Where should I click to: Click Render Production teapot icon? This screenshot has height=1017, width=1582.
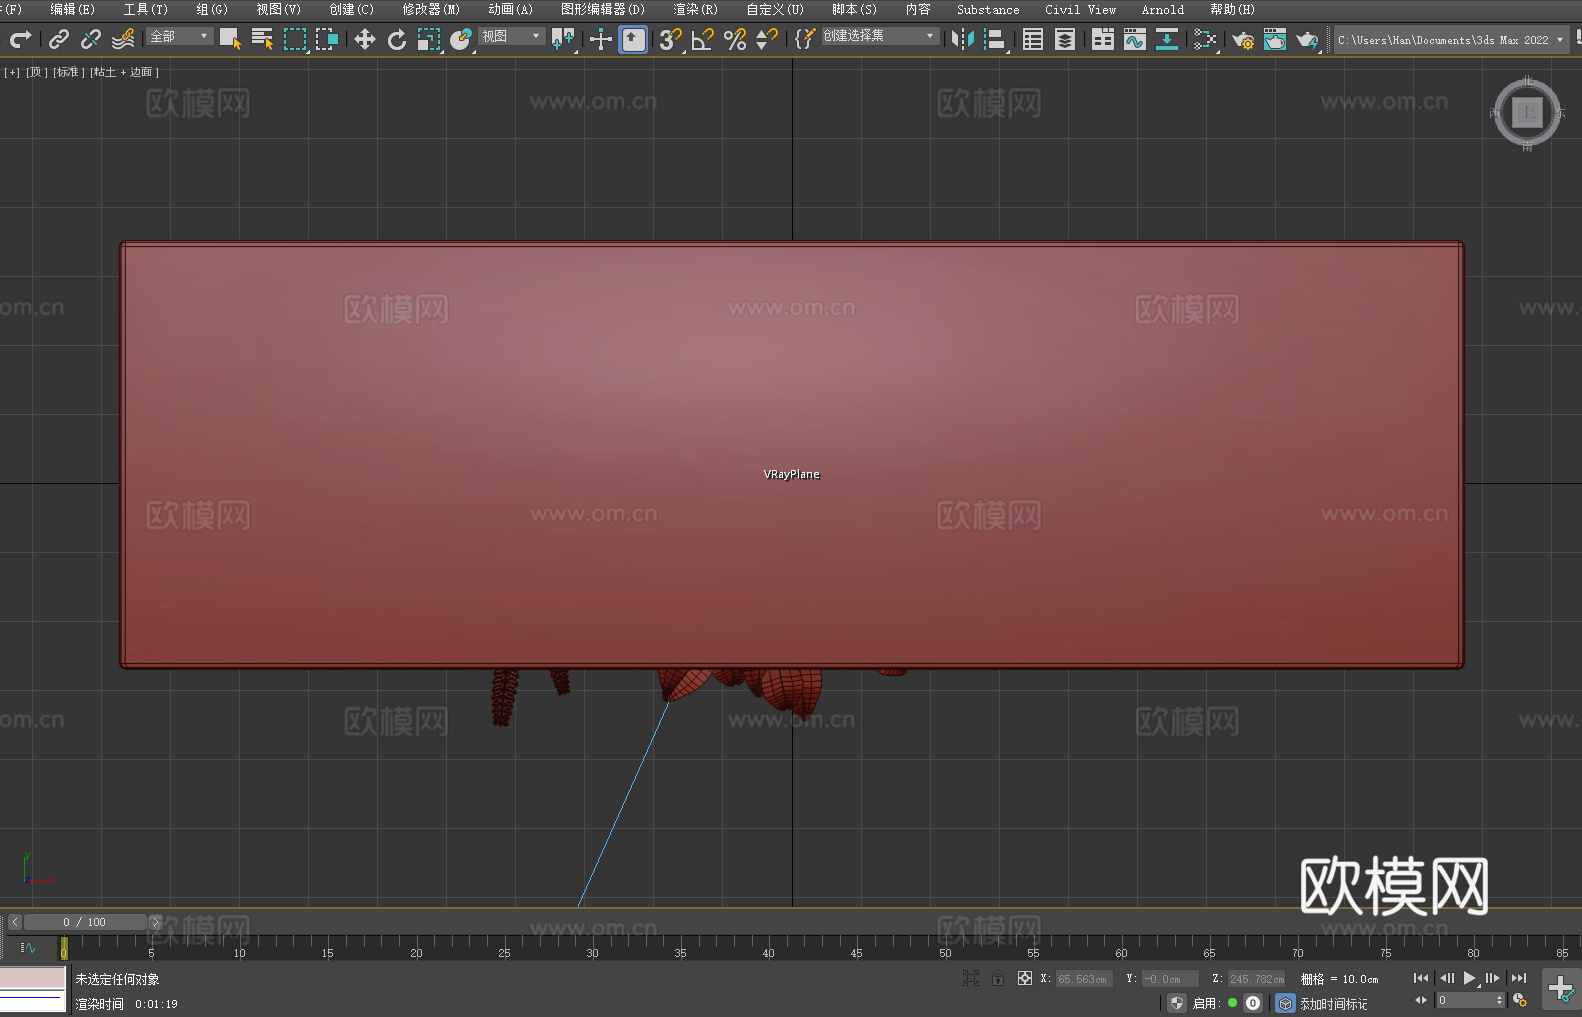[x=1307, y=39]
